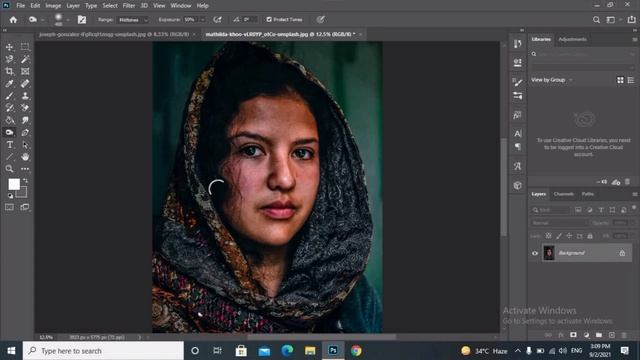Click the Windows search box on taskbar
This screenshot has width=640, height=360.
103,351
